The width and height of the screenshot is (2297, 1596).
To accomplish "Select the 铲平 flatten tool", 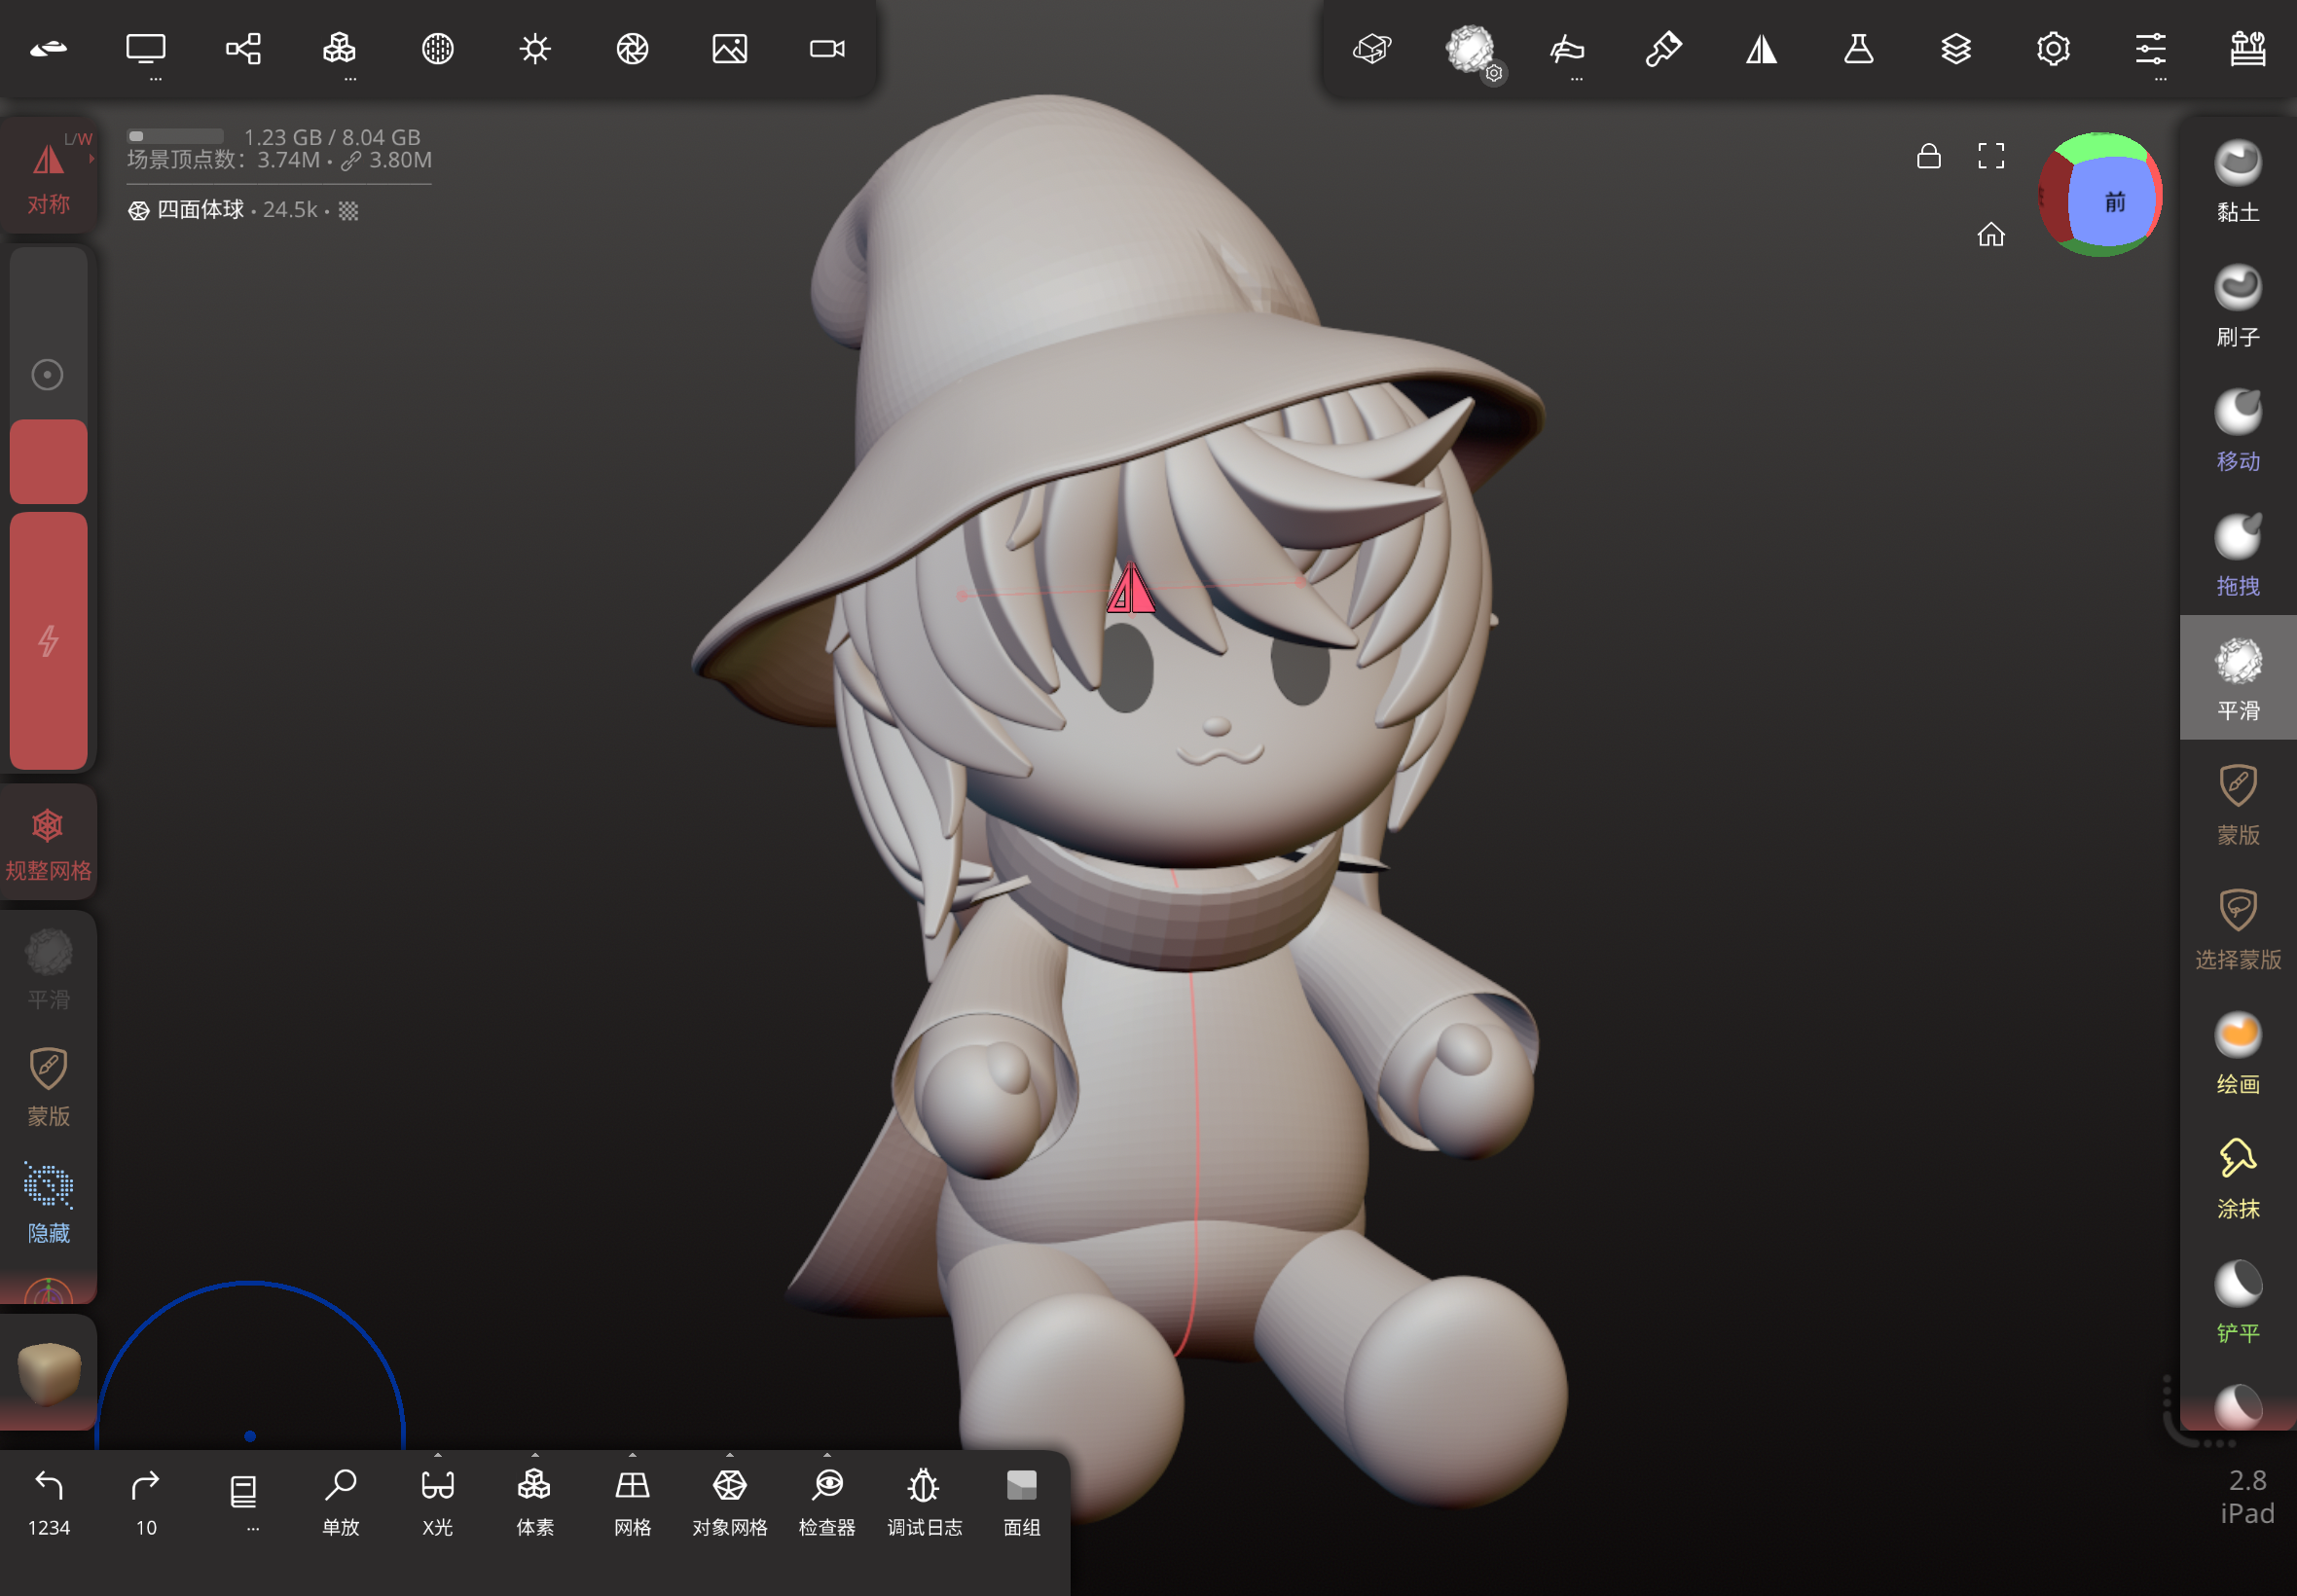I will coord(2238,1302).
